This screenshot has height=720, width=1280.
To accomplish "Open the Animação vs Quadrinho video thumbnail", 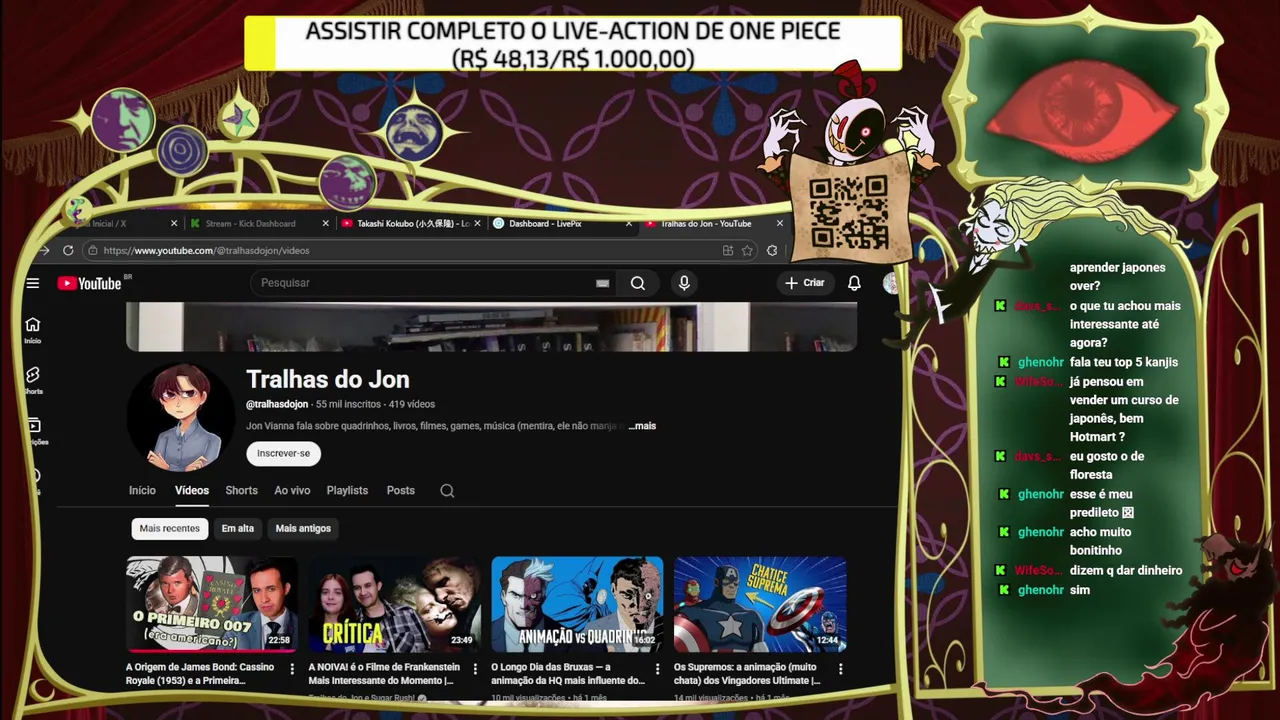I will (x=577, y=604).
